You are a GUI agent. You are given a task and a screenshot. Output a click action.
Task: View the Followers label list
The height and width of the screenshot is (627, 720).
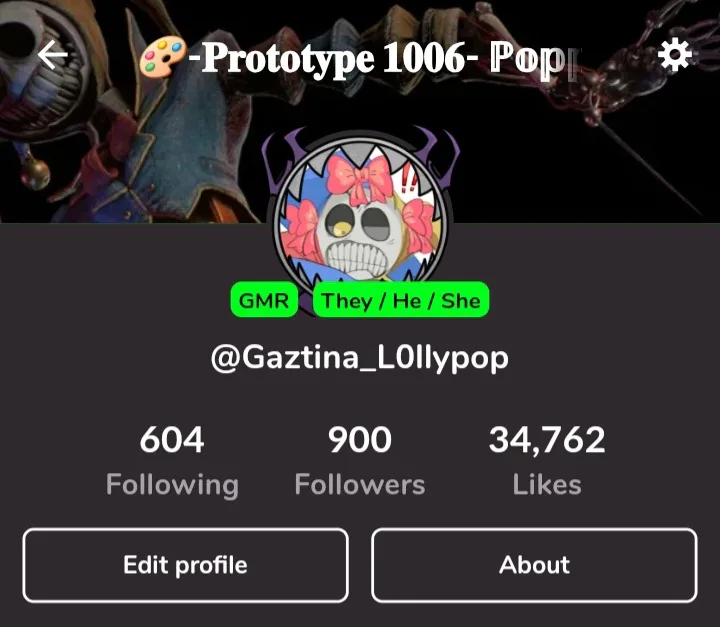point(360,484)
